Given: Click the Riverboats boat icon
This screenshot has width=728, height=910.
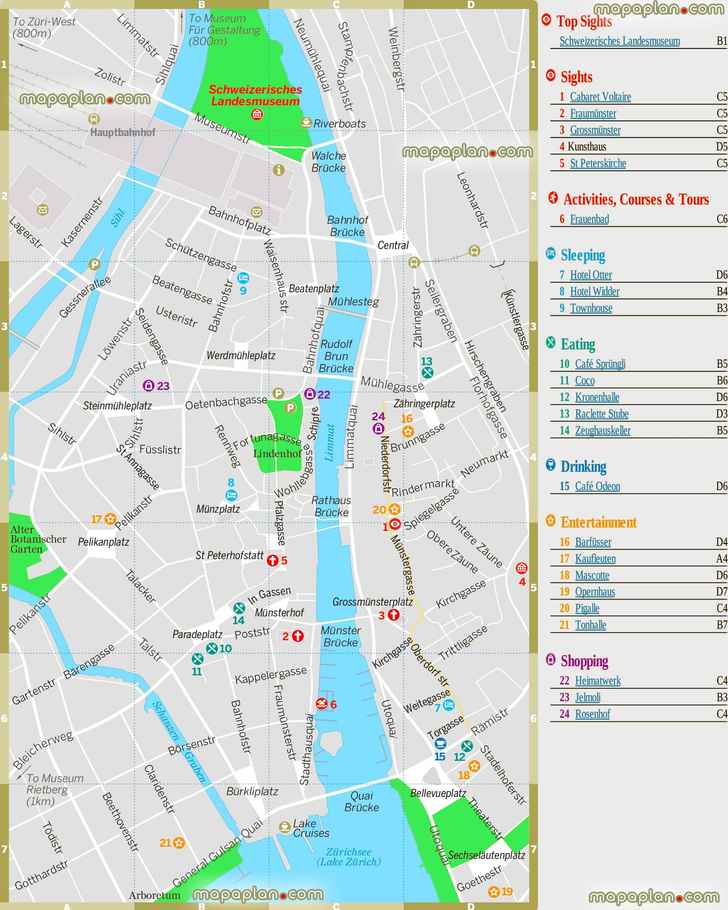Looking at the screenshot, I should tap(307, 122).
